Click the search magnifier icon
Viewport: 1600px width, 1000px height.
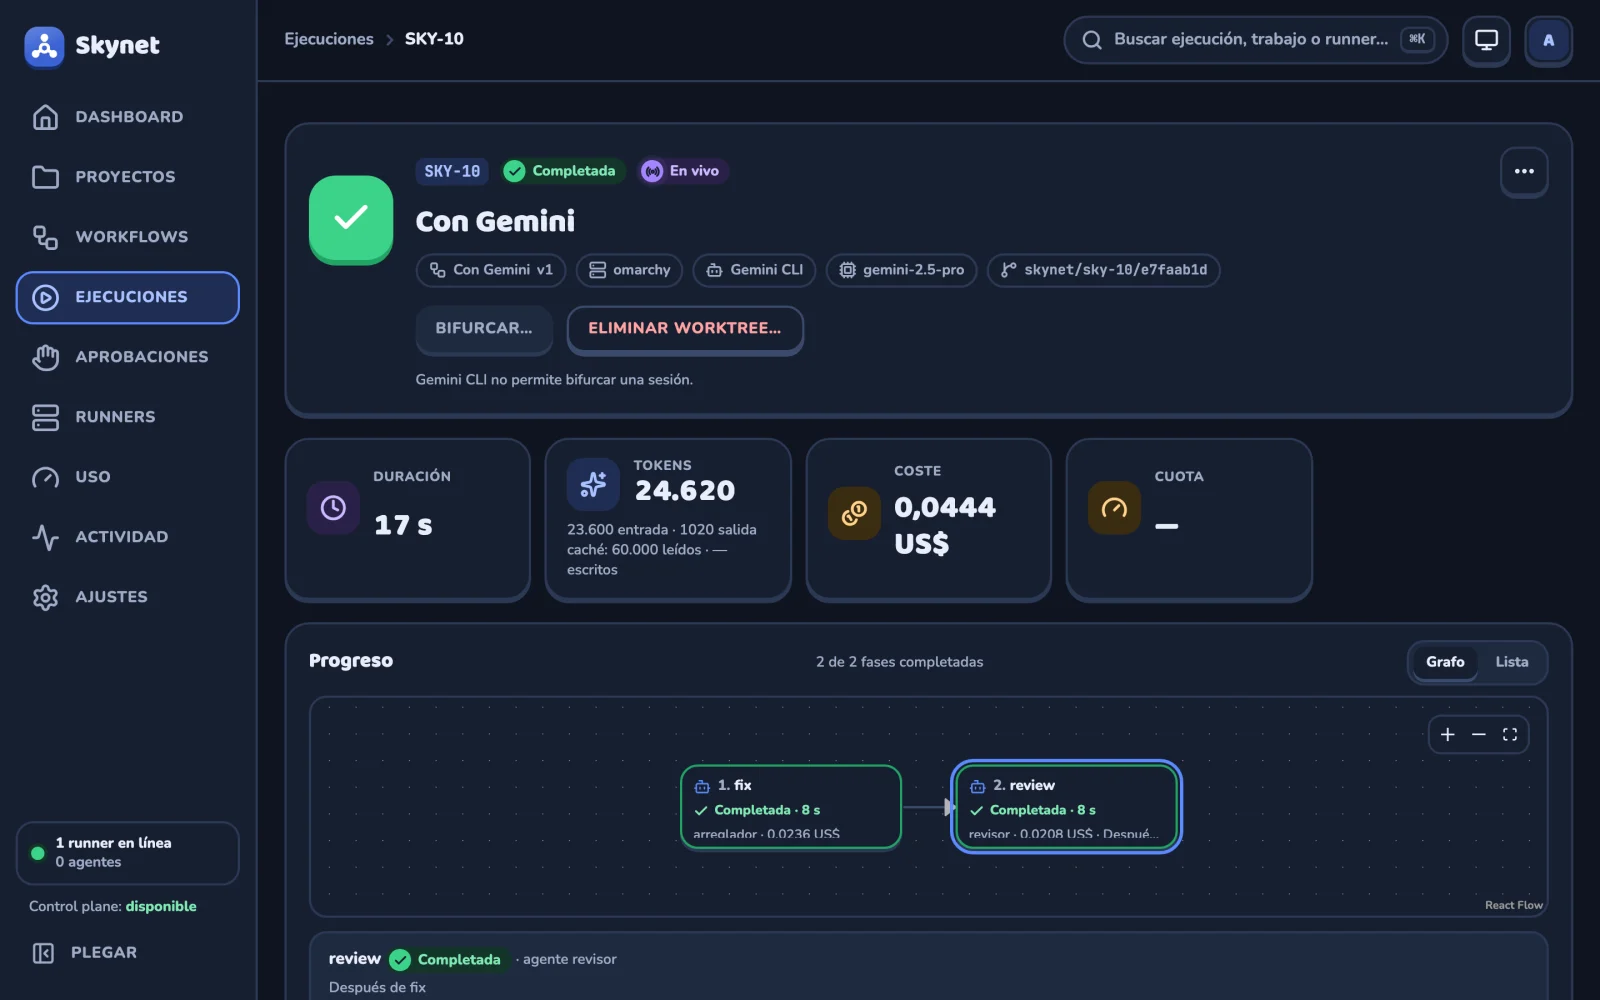coord(1092,40)
